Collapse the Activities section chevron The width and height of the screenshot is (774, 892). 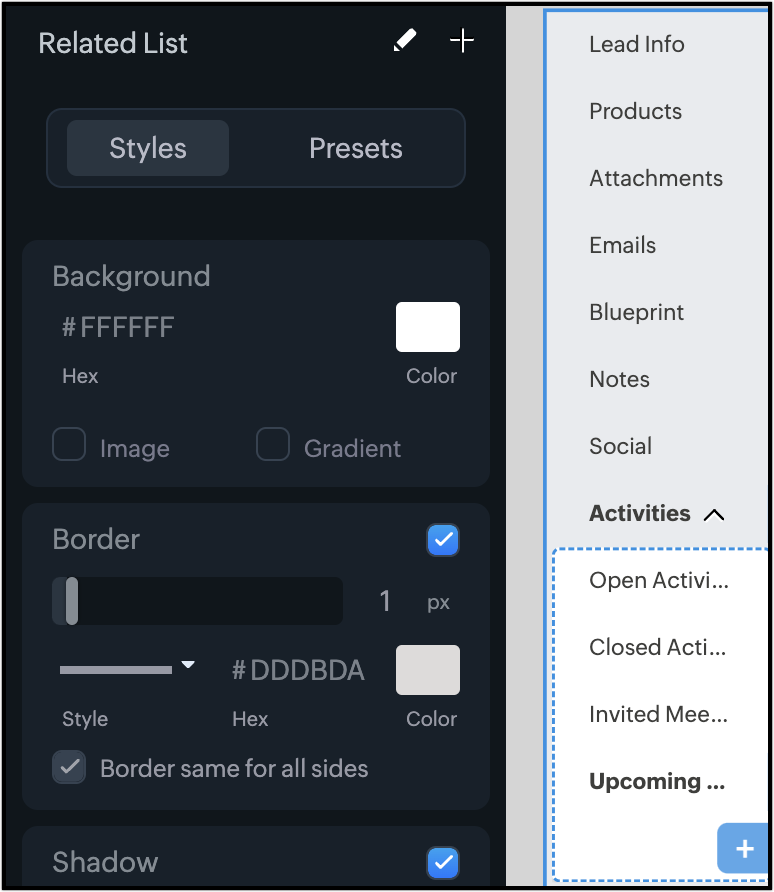click(713, 515)
